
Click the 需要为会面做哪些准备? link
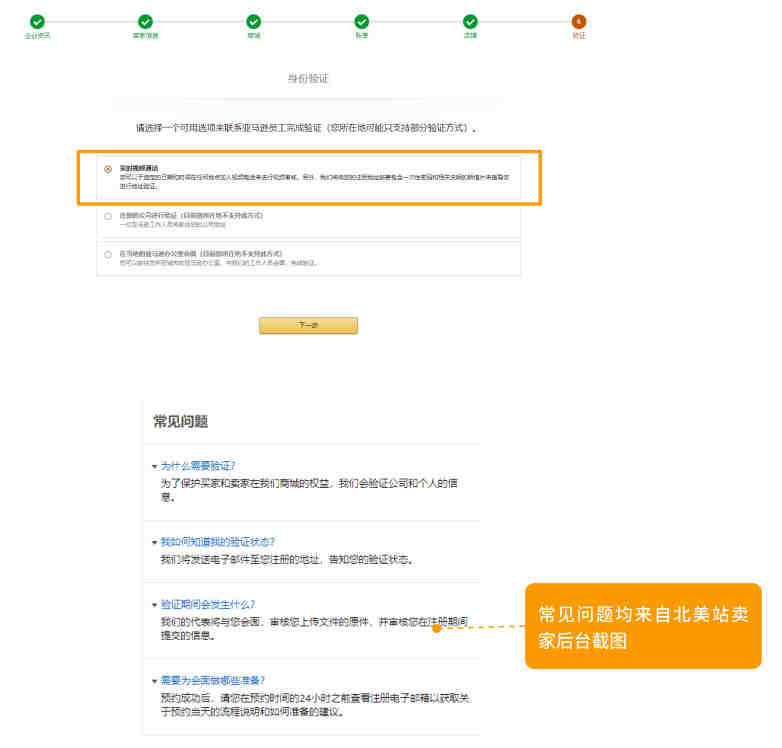click(212, 680)
